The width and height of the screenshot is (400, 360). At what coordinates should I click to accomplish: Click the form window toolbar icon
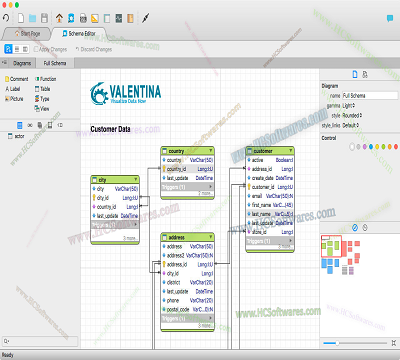click(107, 18)
